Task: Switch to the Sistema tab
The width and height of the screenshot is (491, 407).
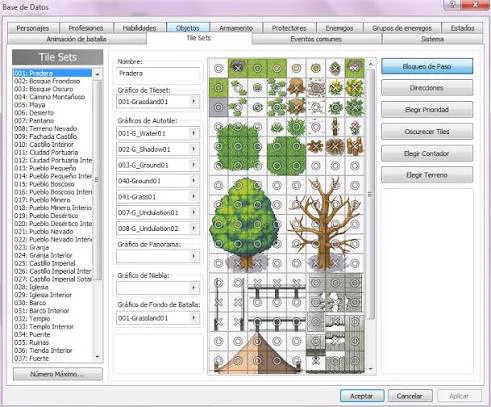Action: click(x=432, y=39)
